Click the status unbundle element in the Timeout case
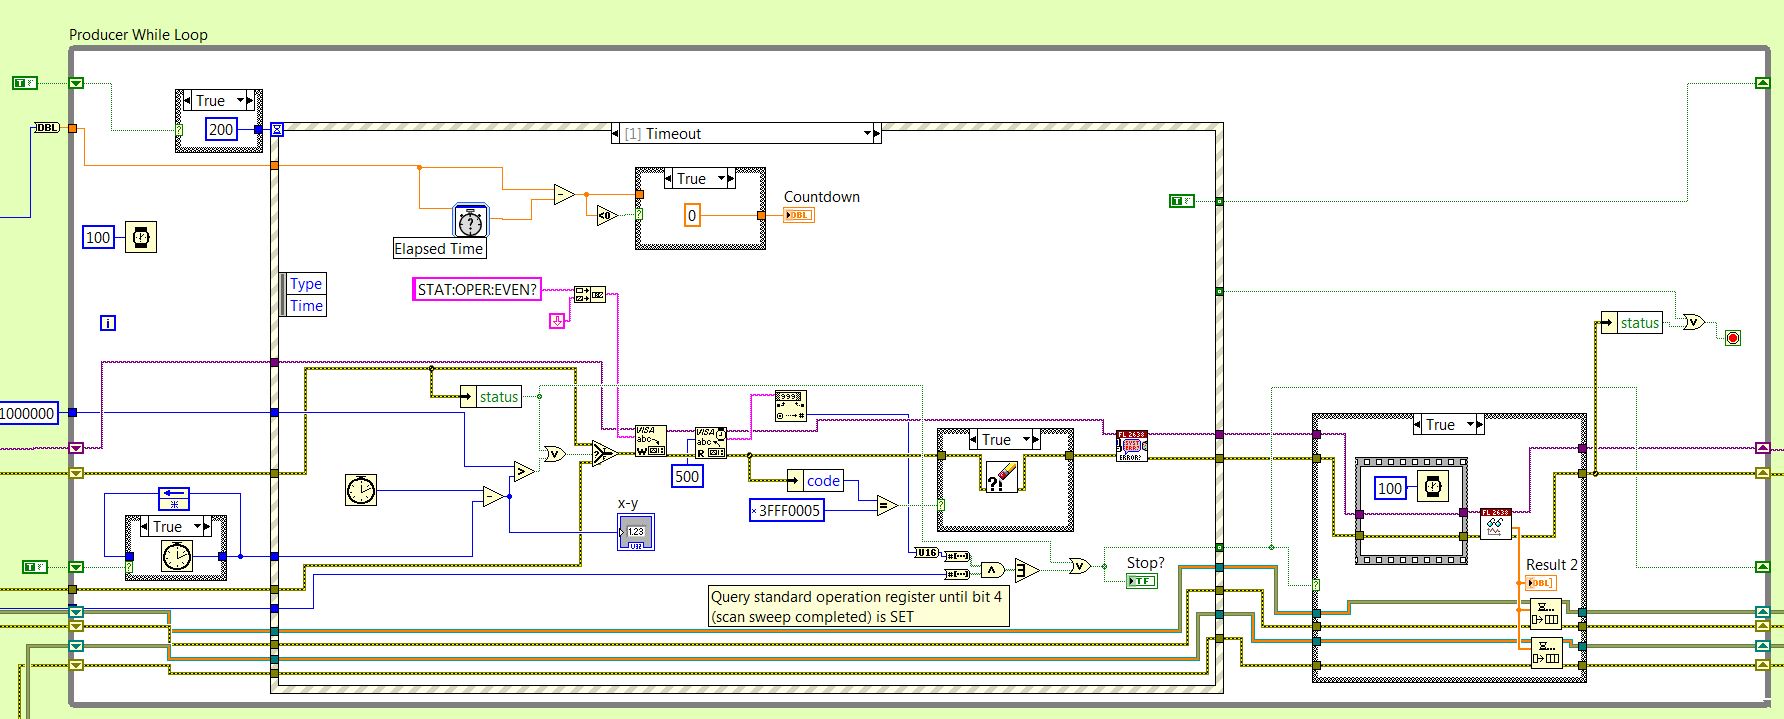The width and height of the screenshot is (1784, 719). [x=491, y=396]
